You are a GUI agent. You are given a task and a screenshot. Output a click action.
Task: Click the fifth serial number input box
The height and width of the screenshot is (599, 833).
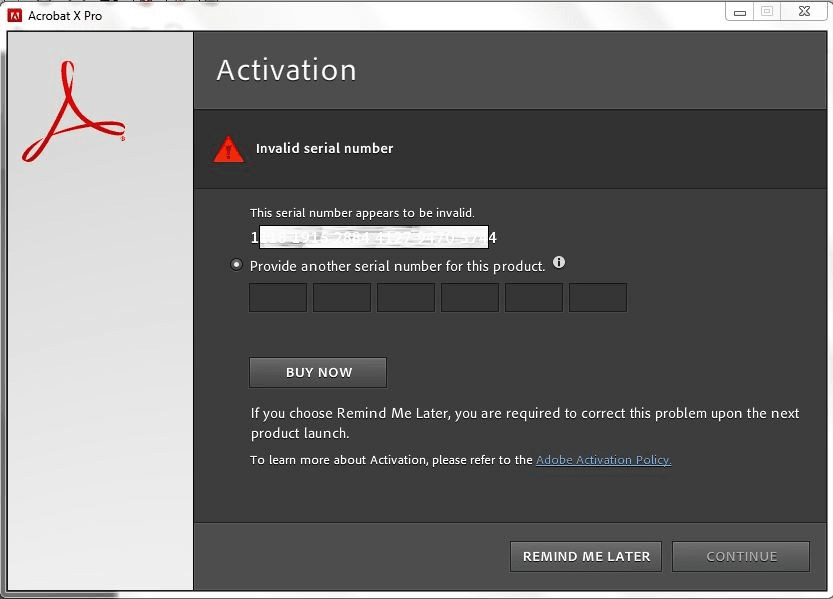[x=533, y=297]
